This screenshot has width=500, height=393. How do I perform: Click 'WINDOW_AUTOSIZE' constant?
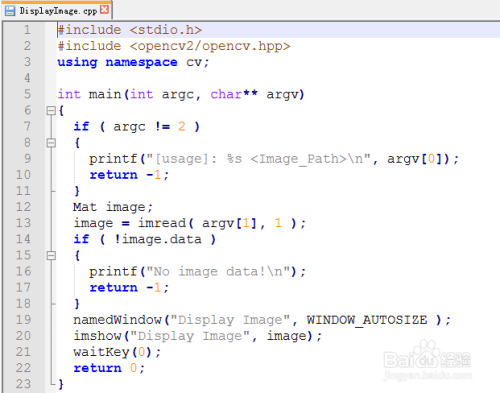point(367,320)
